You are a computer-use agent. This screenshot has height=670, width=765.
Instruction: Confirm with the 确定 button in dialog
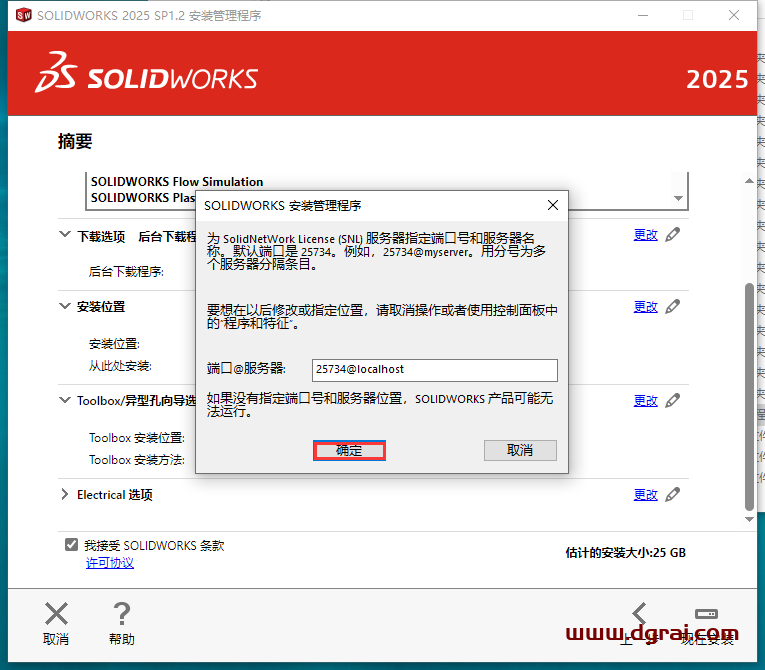pyautogui.click(x=349, y=450)
